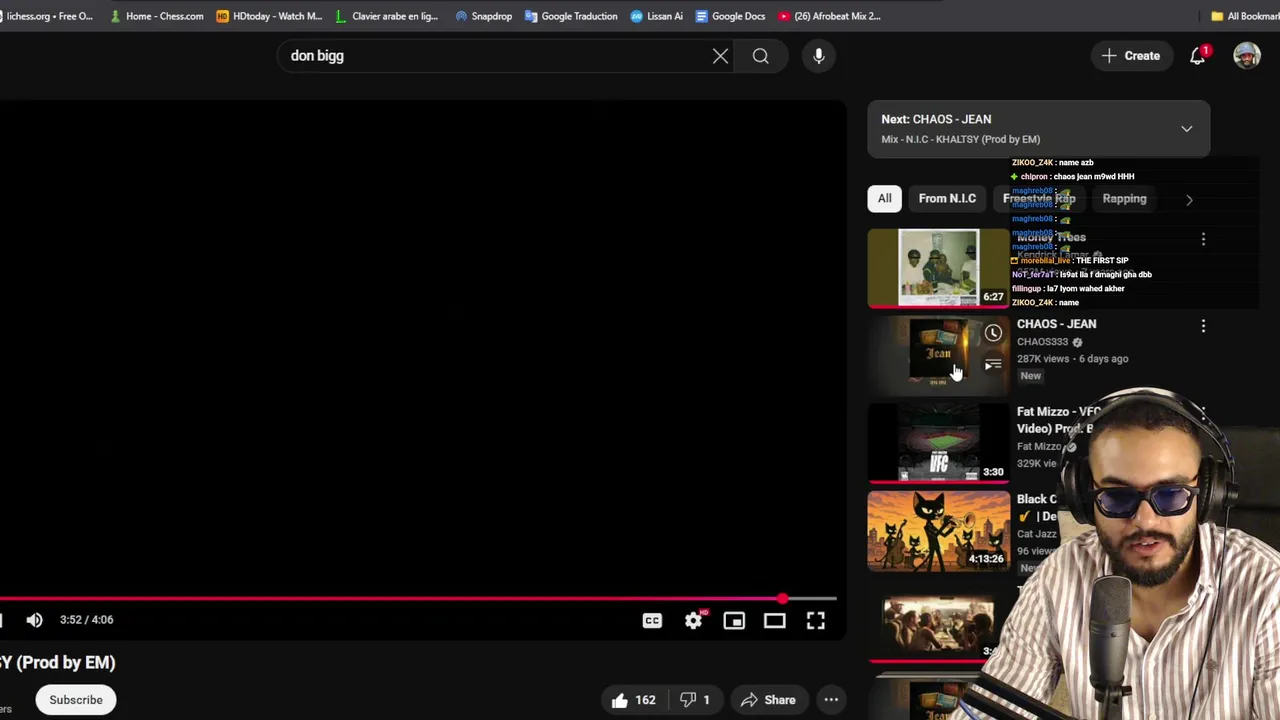The image size is (1280, 720).
Task: Switch to miniplayer mode
Action: (x=734, y=621)
